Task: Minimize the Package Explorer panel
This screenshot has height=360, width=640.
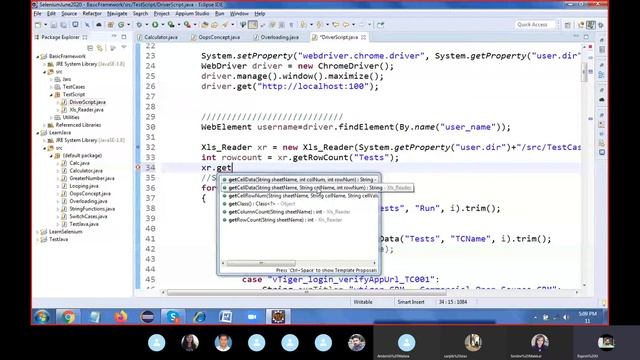Action: point(114,37)
